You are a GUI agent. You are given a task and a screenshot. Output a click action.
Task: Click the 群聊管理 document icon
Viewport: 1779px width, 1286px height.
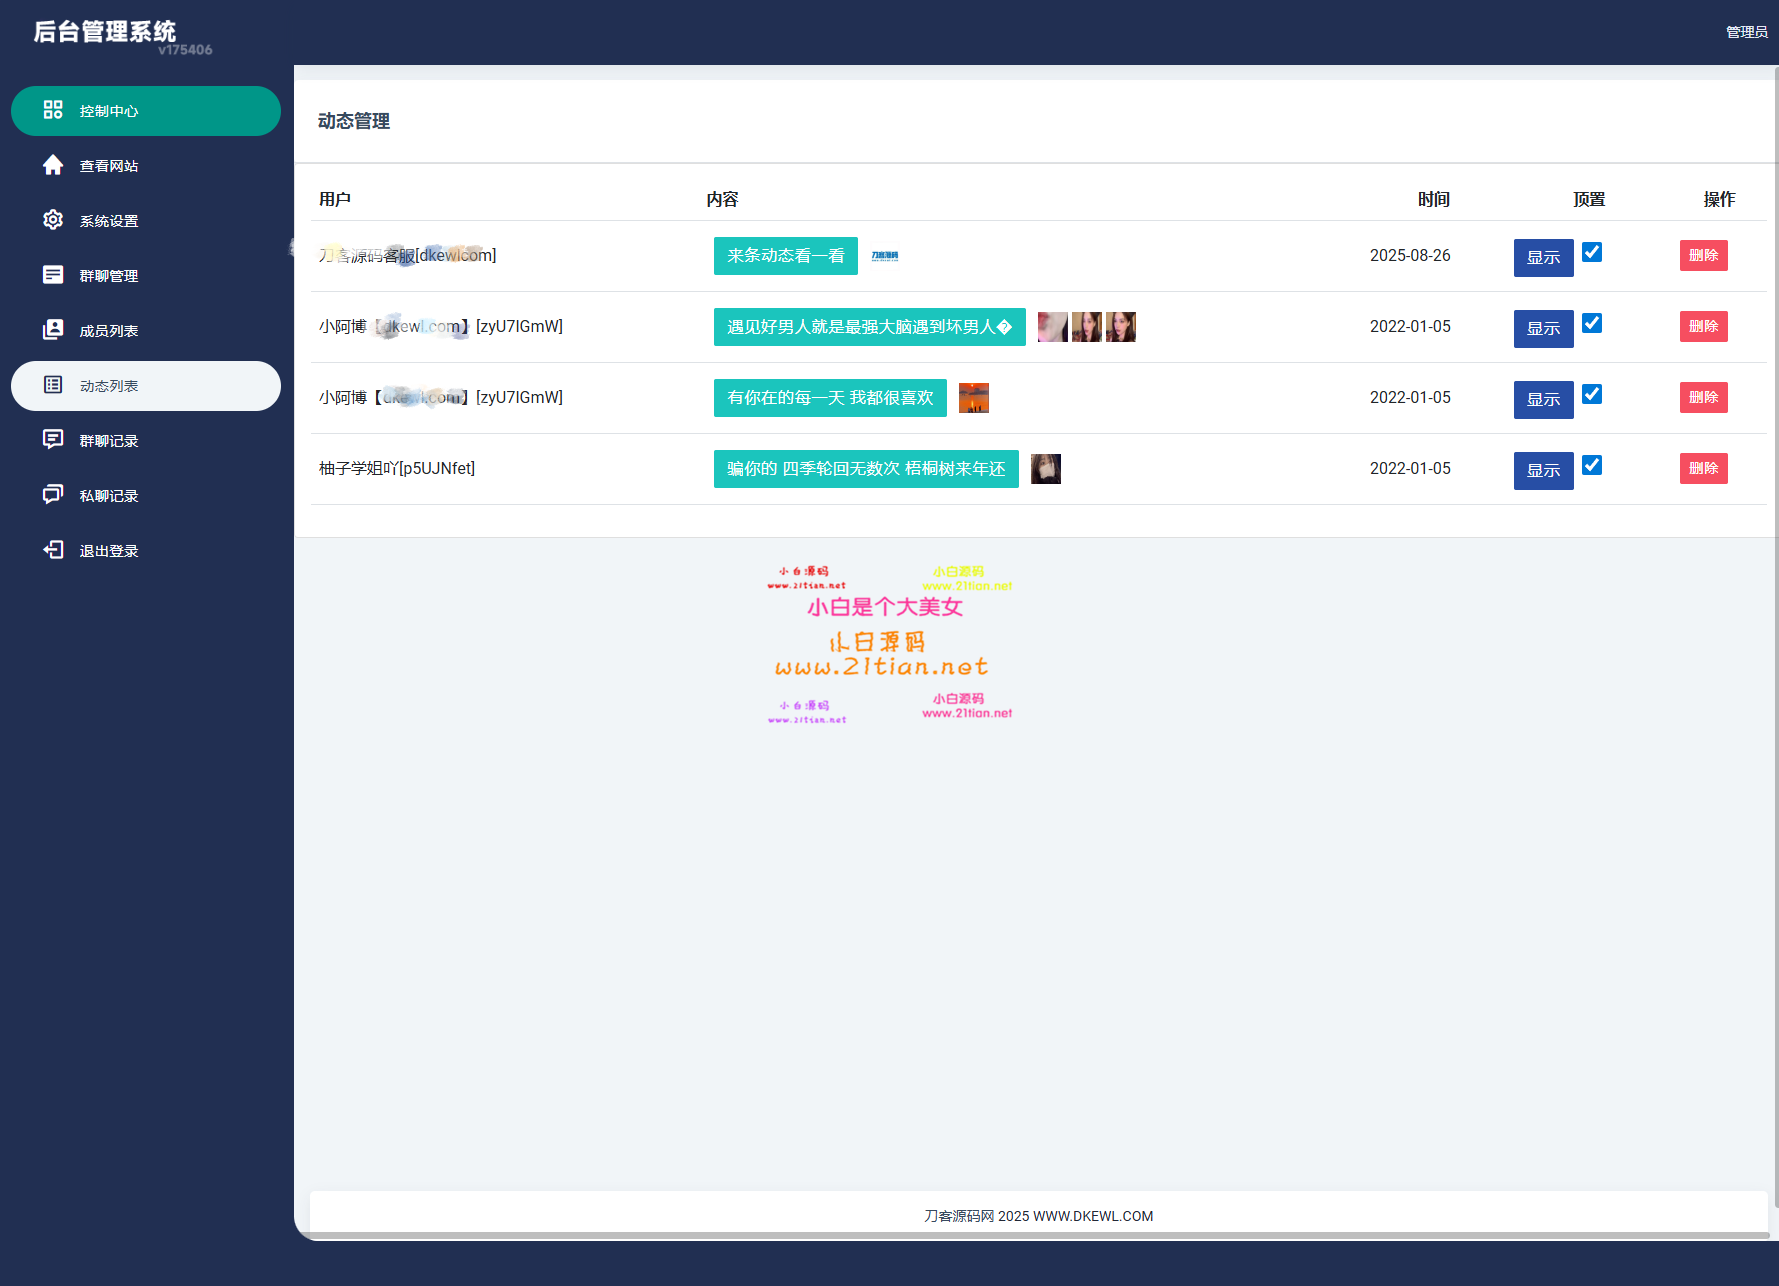tap(53, 275)
